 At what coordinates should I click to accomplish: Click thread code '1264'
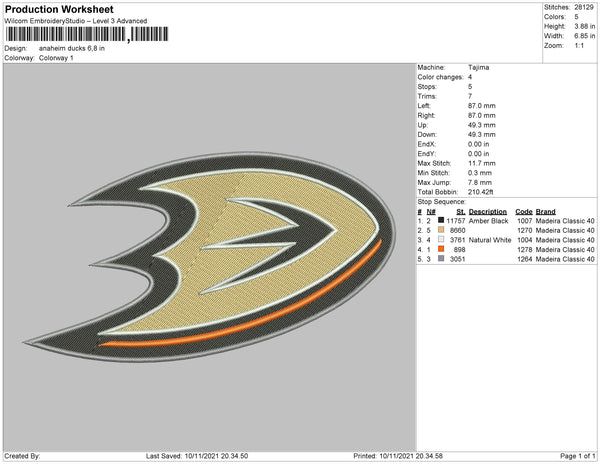tap(525, 259)
